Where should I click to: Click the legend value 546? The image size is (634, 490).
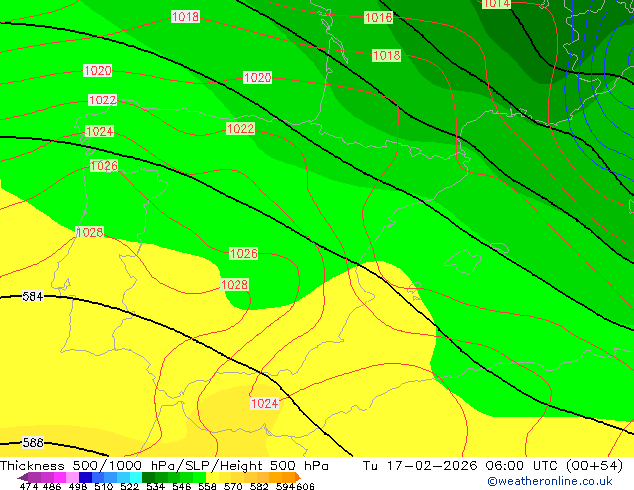(x=182, y=486)
